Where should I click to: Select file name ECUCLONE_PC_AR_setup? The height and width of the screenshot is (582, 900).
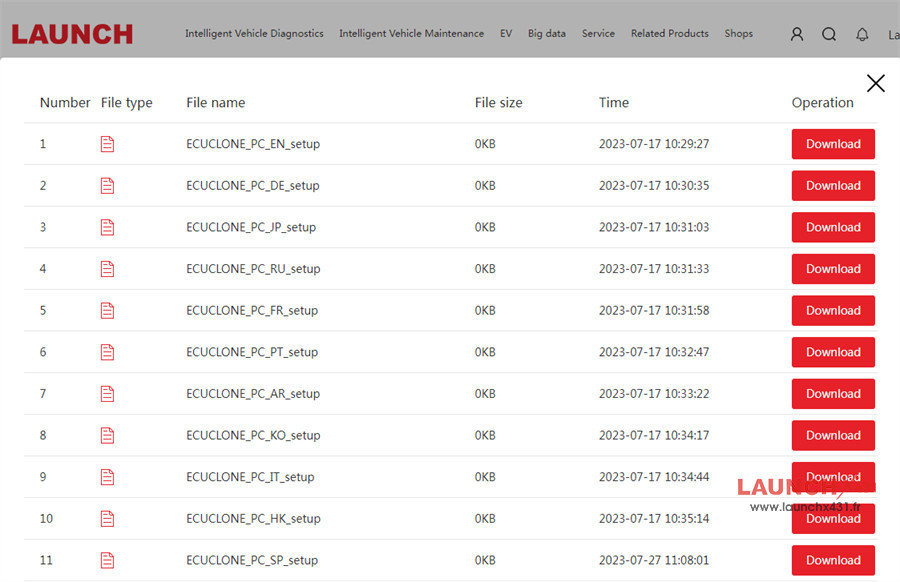coord(253,394)
